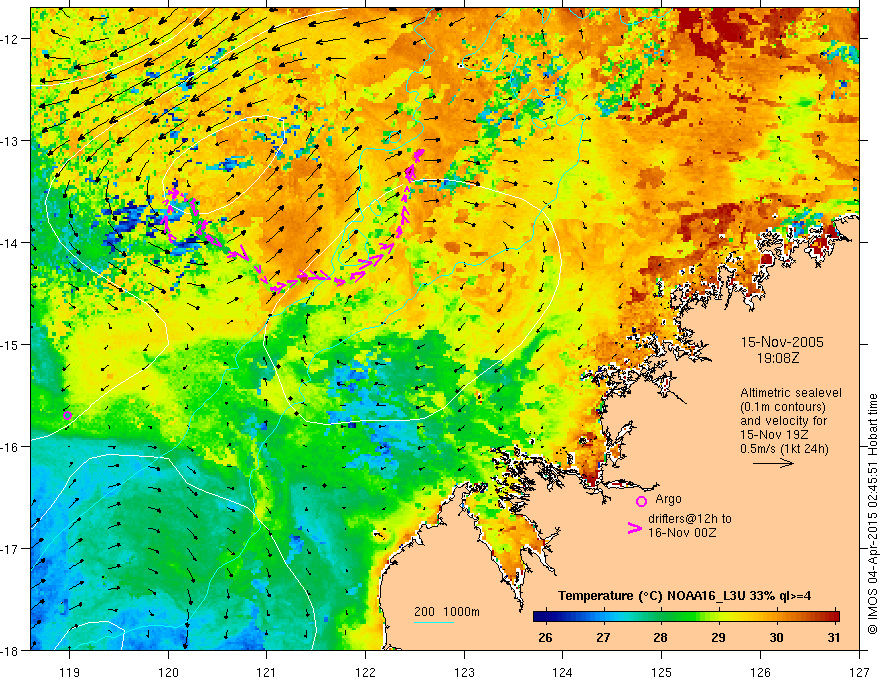Click the 0.5m/s velocity scale arrow
This screenshot has height=680, width=880.
pyautogui.click(x=773, y=463)
